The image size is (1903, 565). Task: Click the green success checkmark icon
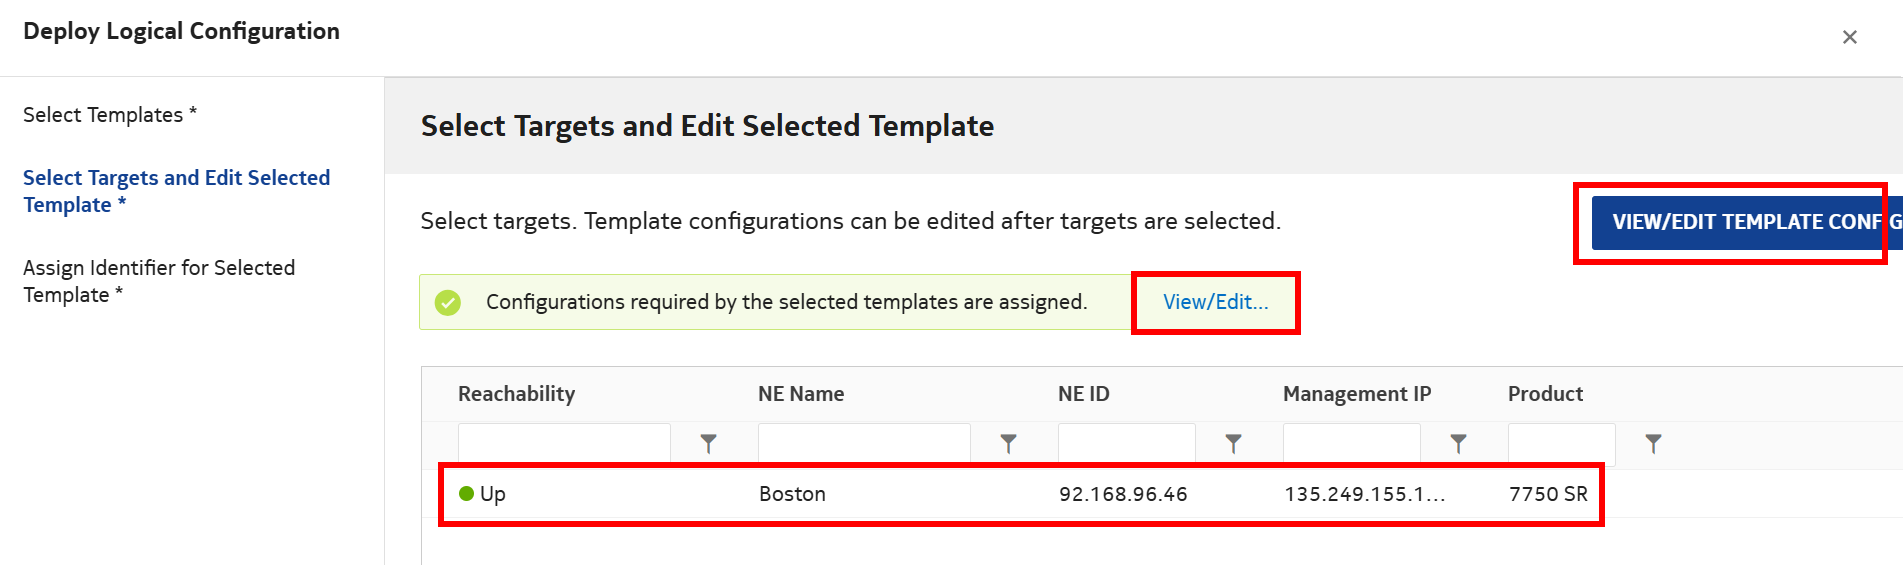(448, 302)
